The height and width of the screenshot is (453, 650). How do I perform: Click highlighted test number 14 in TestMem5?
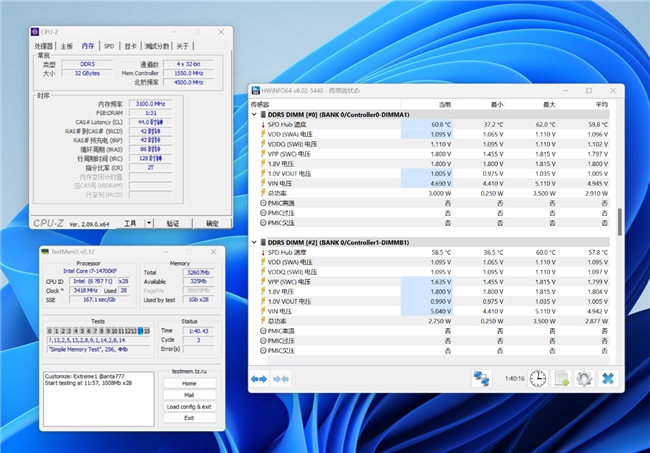[140, 330]
